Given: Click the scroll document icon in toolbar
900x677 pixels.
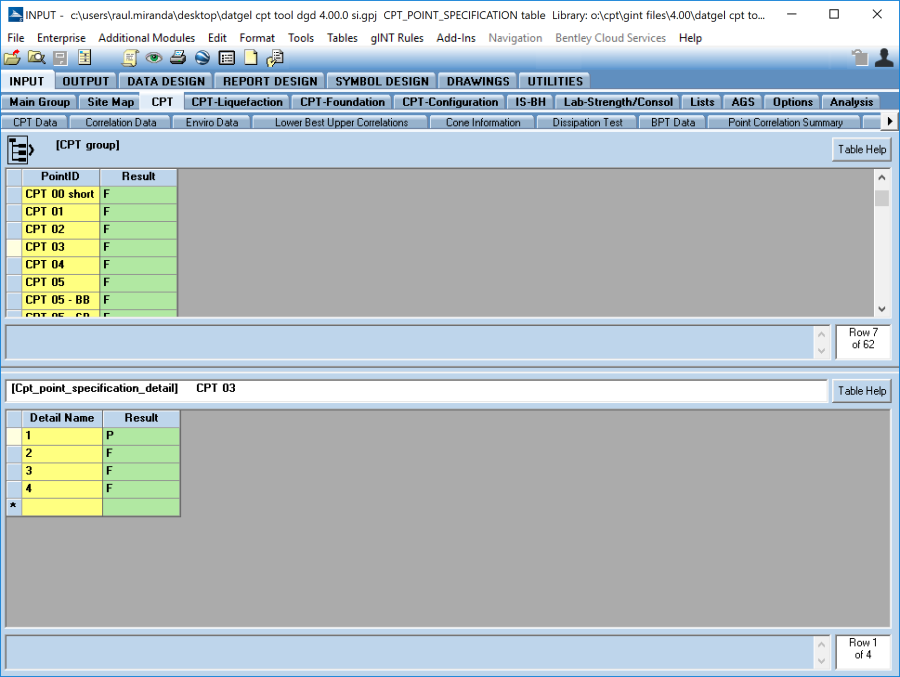Looking at the screenshot, I should (x=130, y=58).
